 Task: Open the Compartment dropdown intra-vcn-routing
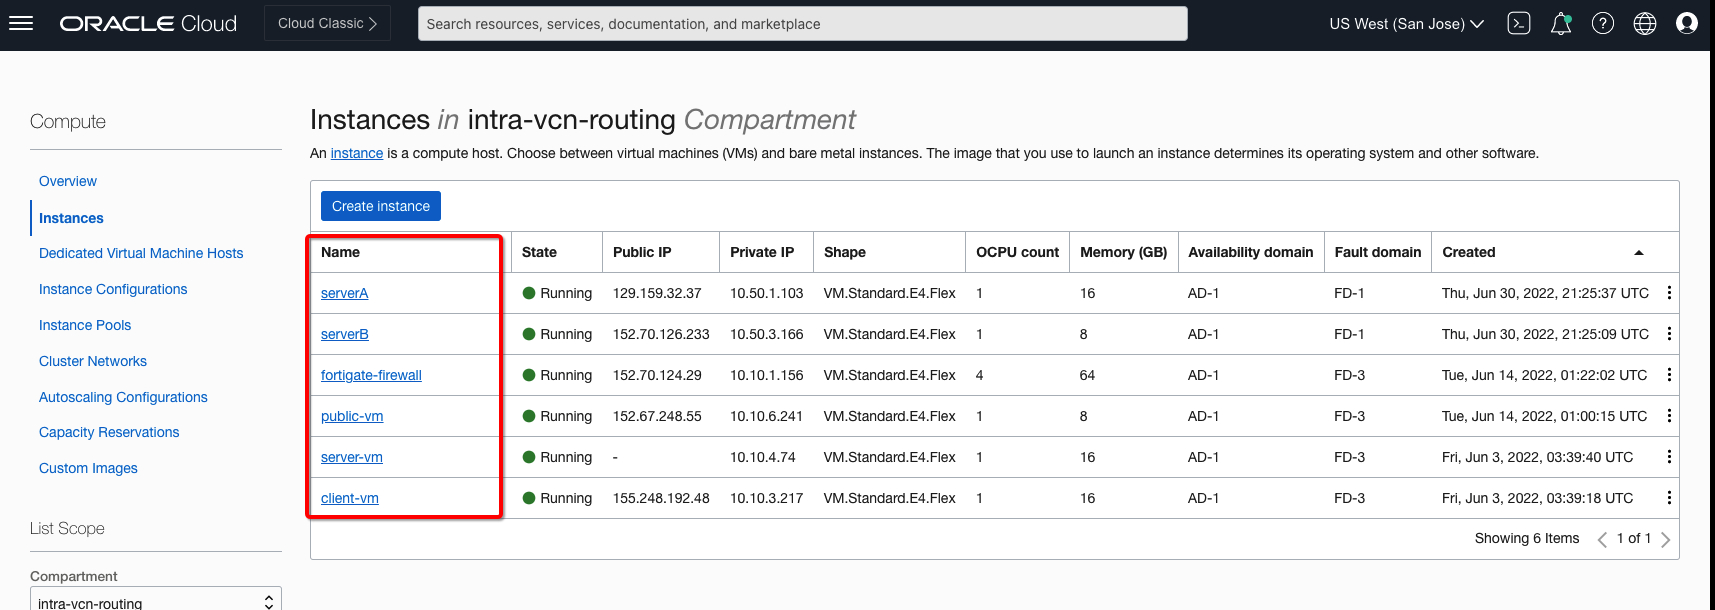pyautogui.click(x=156, y=600)
